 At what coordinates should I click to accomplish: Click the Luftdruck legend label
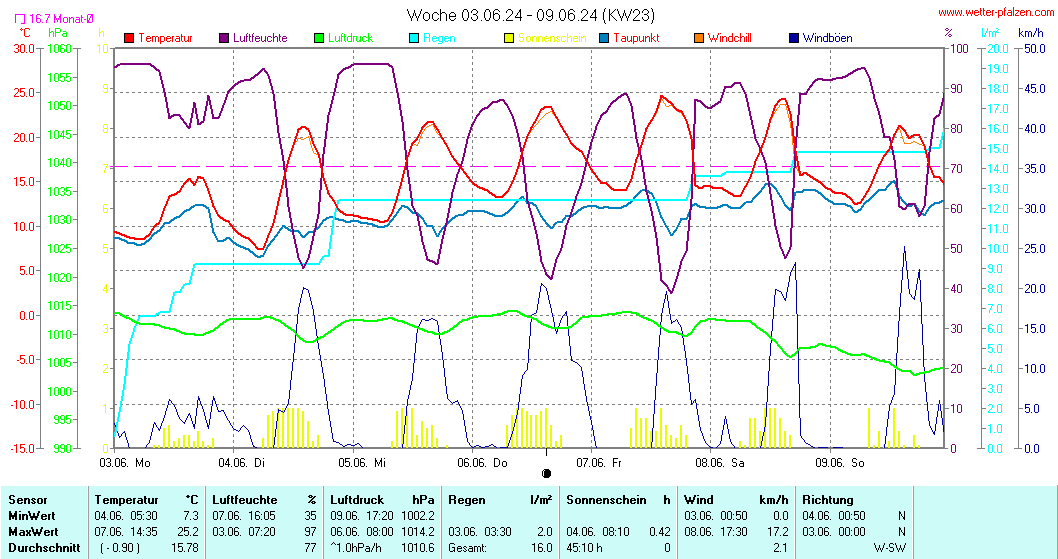(x=351, y=38)
